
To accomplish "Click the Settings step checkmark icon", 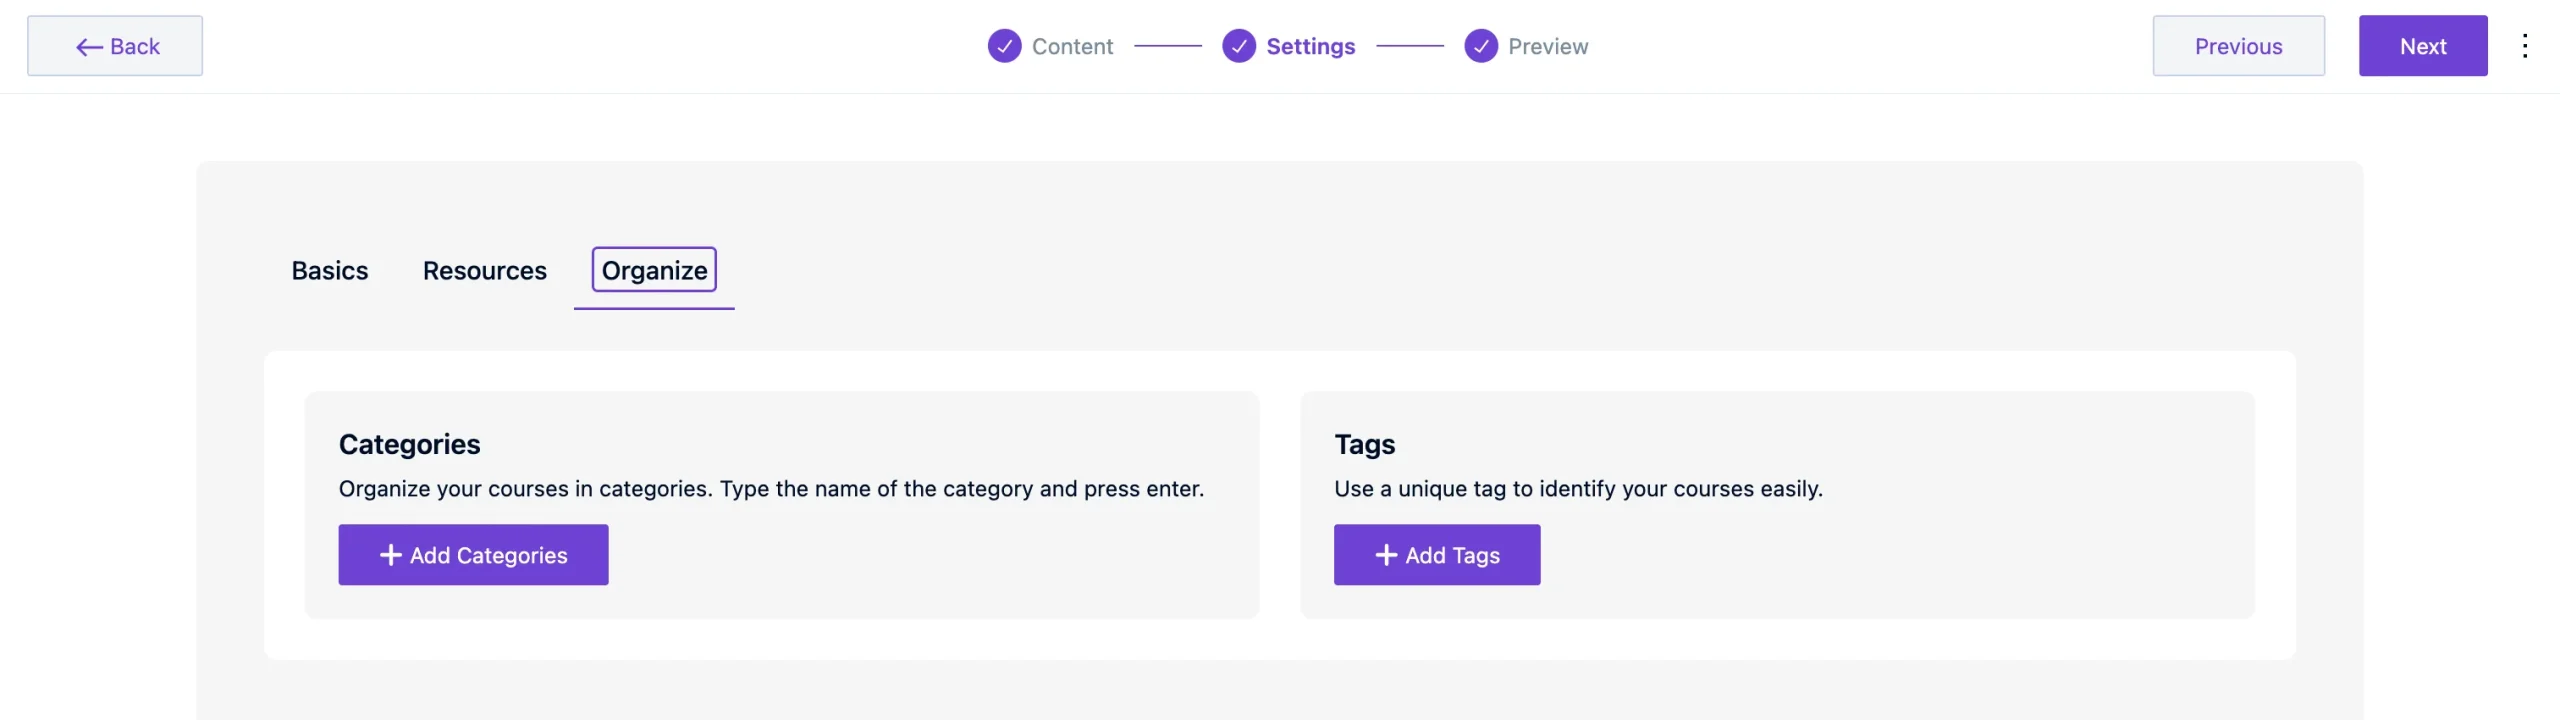I will click(1239, 45).
